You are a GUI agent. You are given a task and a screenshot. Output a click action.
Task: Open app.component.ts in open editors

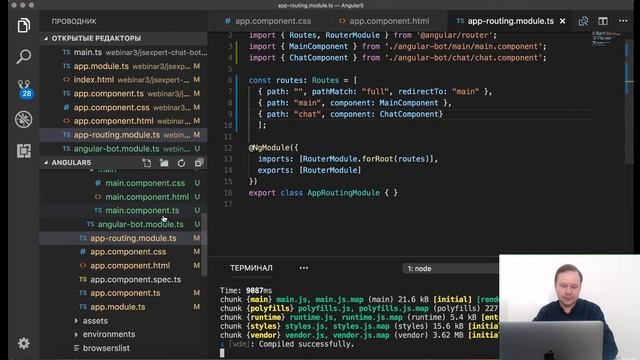pyautogui.click(x=123, y=94)
